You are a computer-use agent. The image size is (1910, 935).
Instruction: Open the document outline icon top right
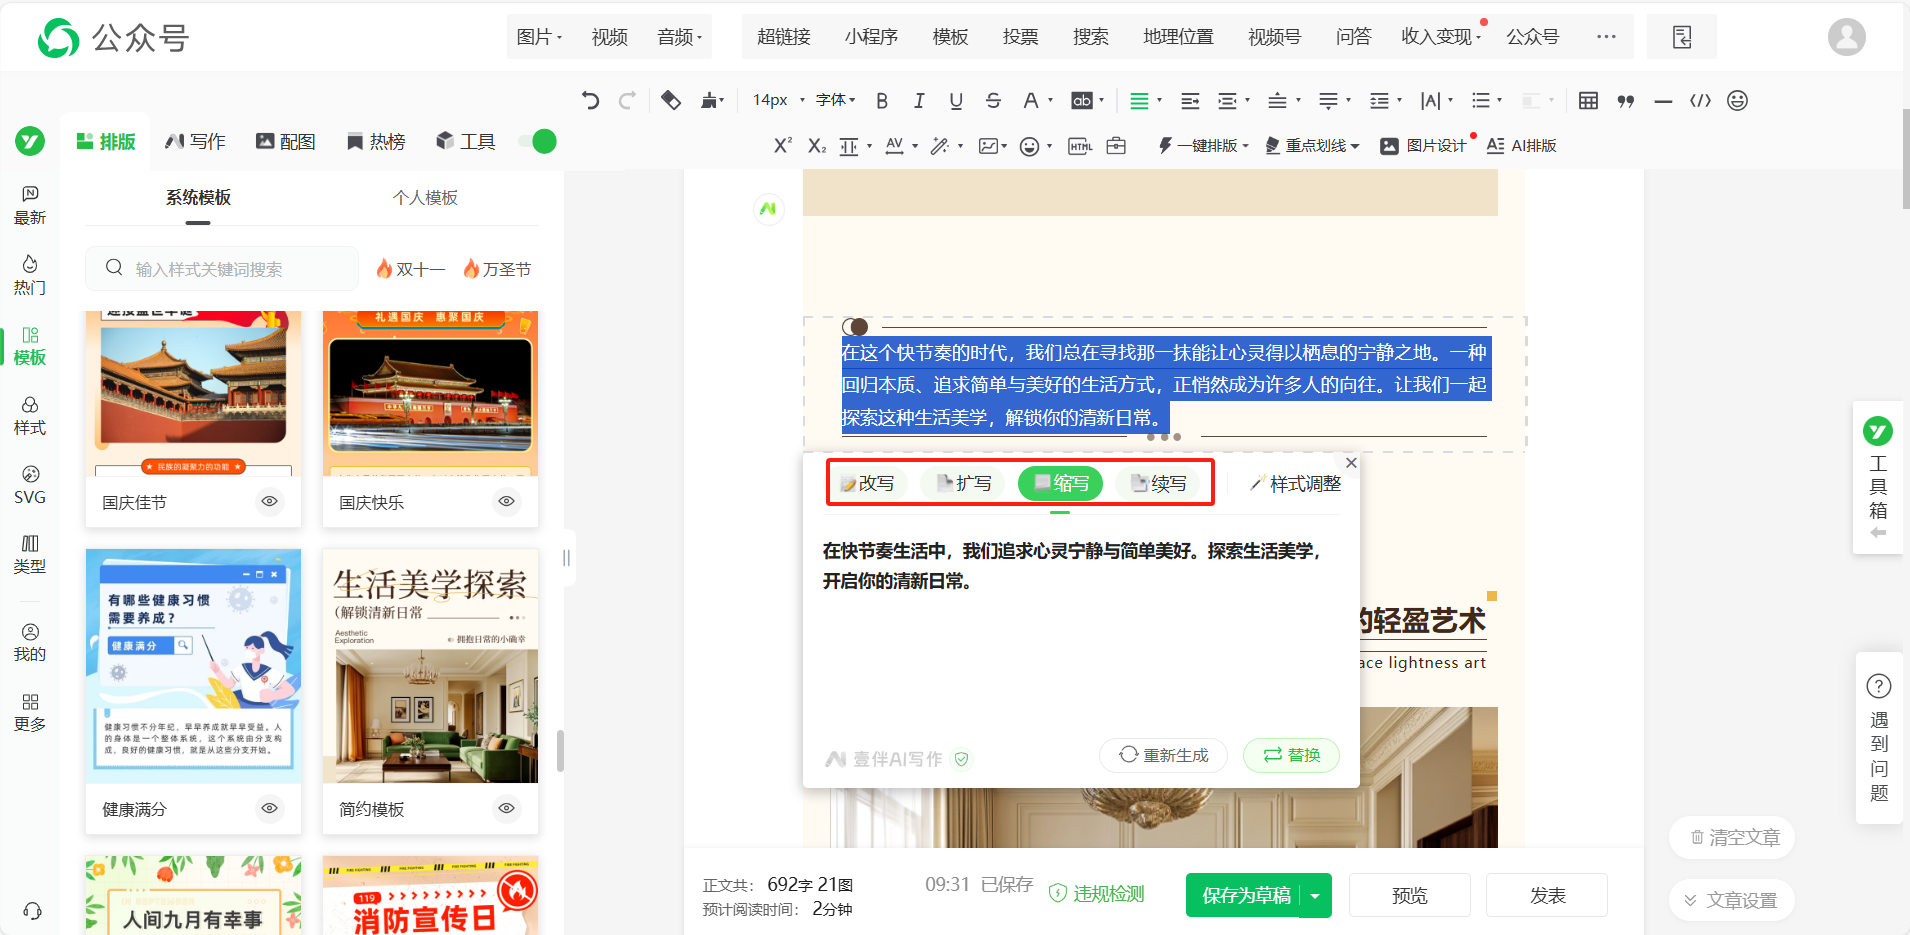pos(1682,37)
